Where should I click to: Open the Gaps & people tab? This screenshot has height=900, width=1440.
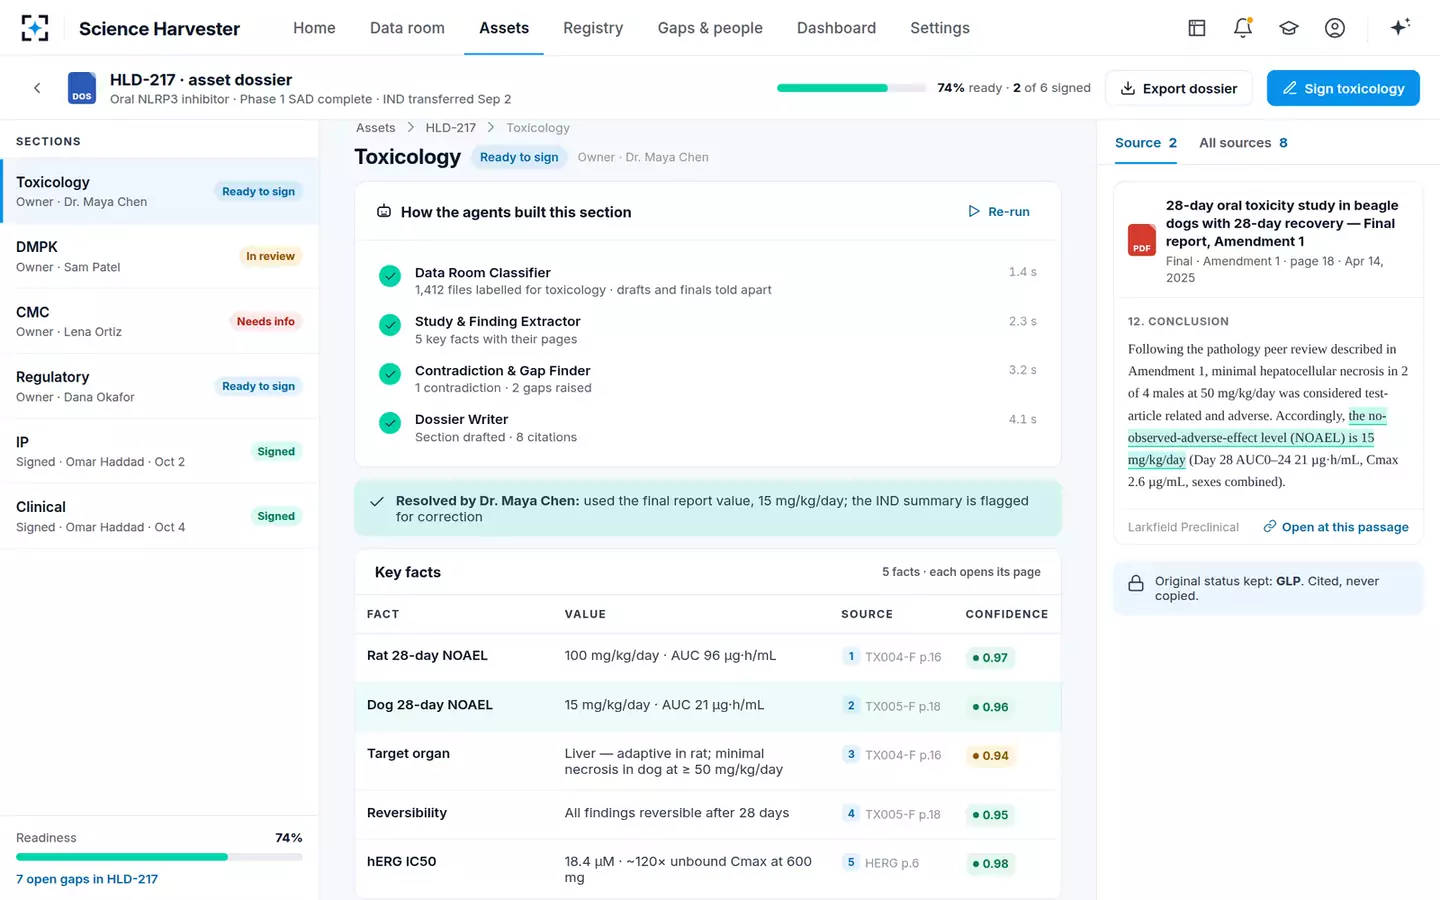pos(710,28)
